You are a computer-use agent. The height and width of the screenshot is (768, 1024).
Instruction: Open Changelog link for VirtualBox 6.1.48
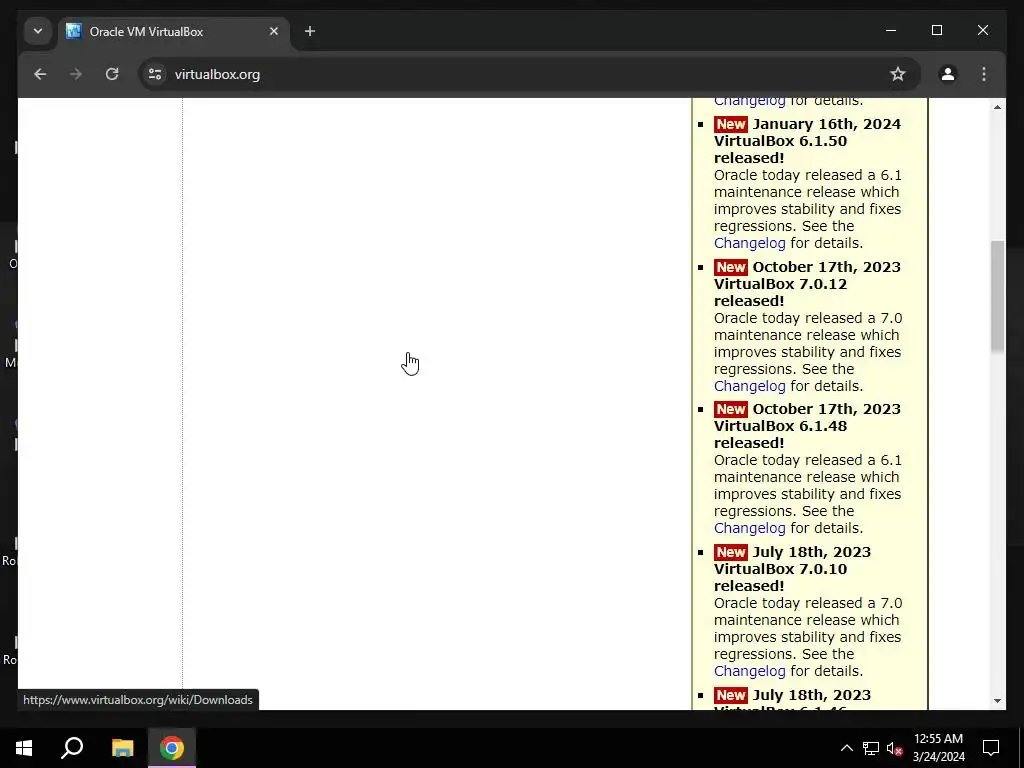click(749, 528)
